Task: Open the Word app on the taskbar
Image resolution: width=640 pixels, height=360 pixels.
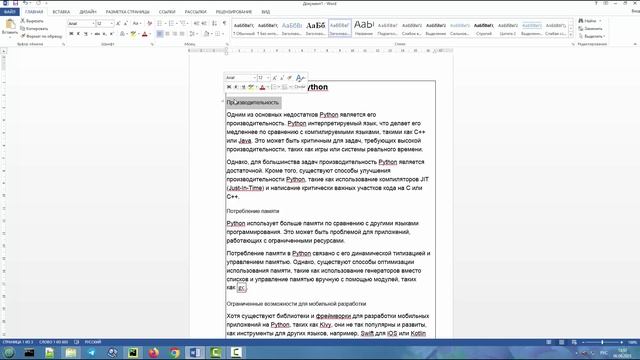Action: pos(195,353)
